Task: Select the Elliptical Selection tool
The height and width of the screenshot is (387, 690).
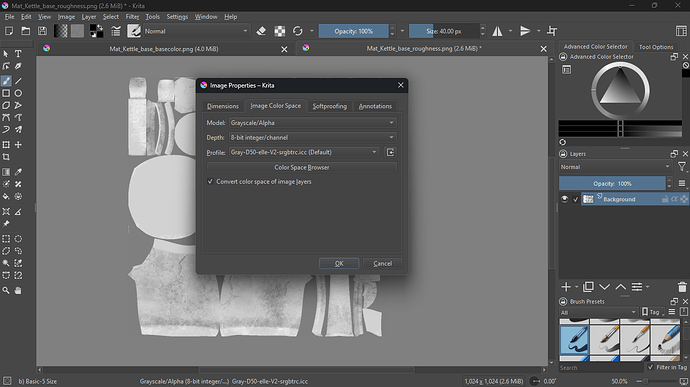Action: coord(18,239)
